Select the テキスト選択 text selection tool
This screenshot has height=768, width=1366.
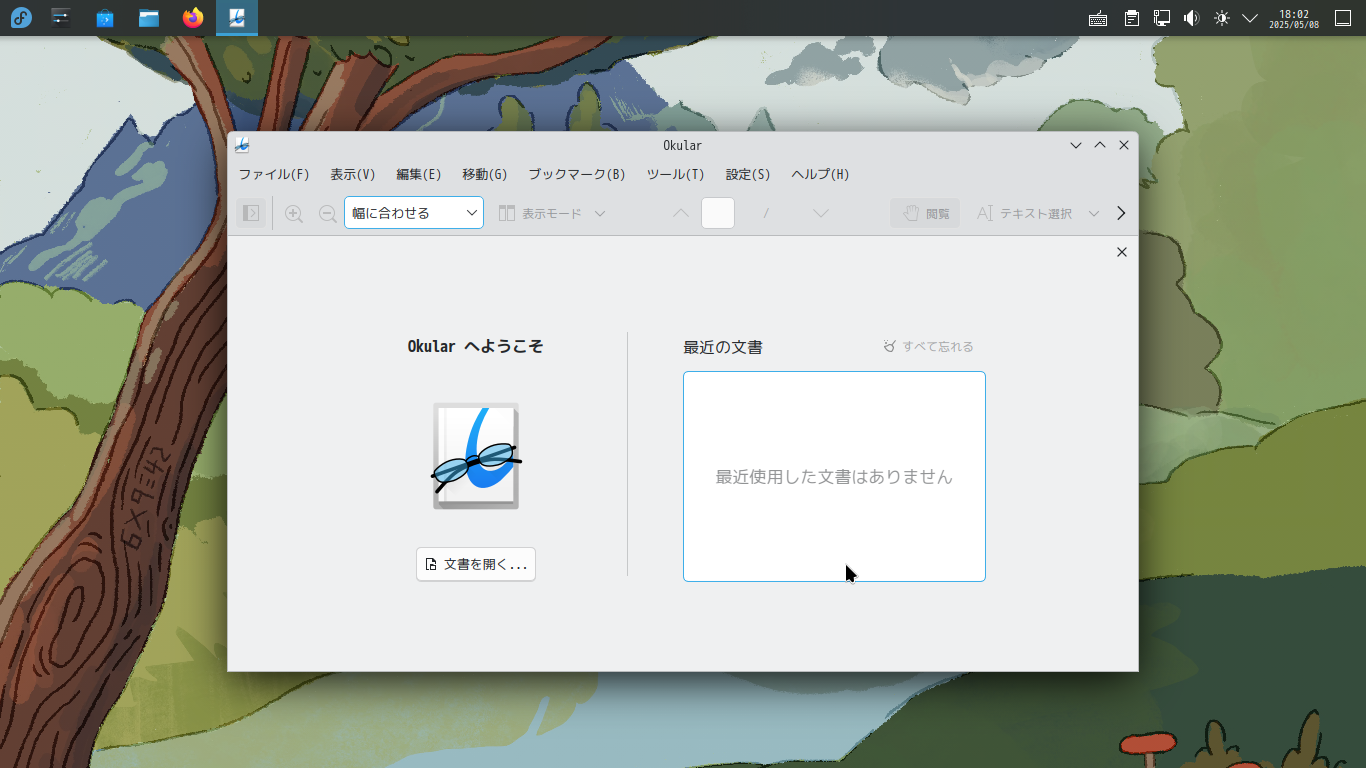tap(1024, 213)
